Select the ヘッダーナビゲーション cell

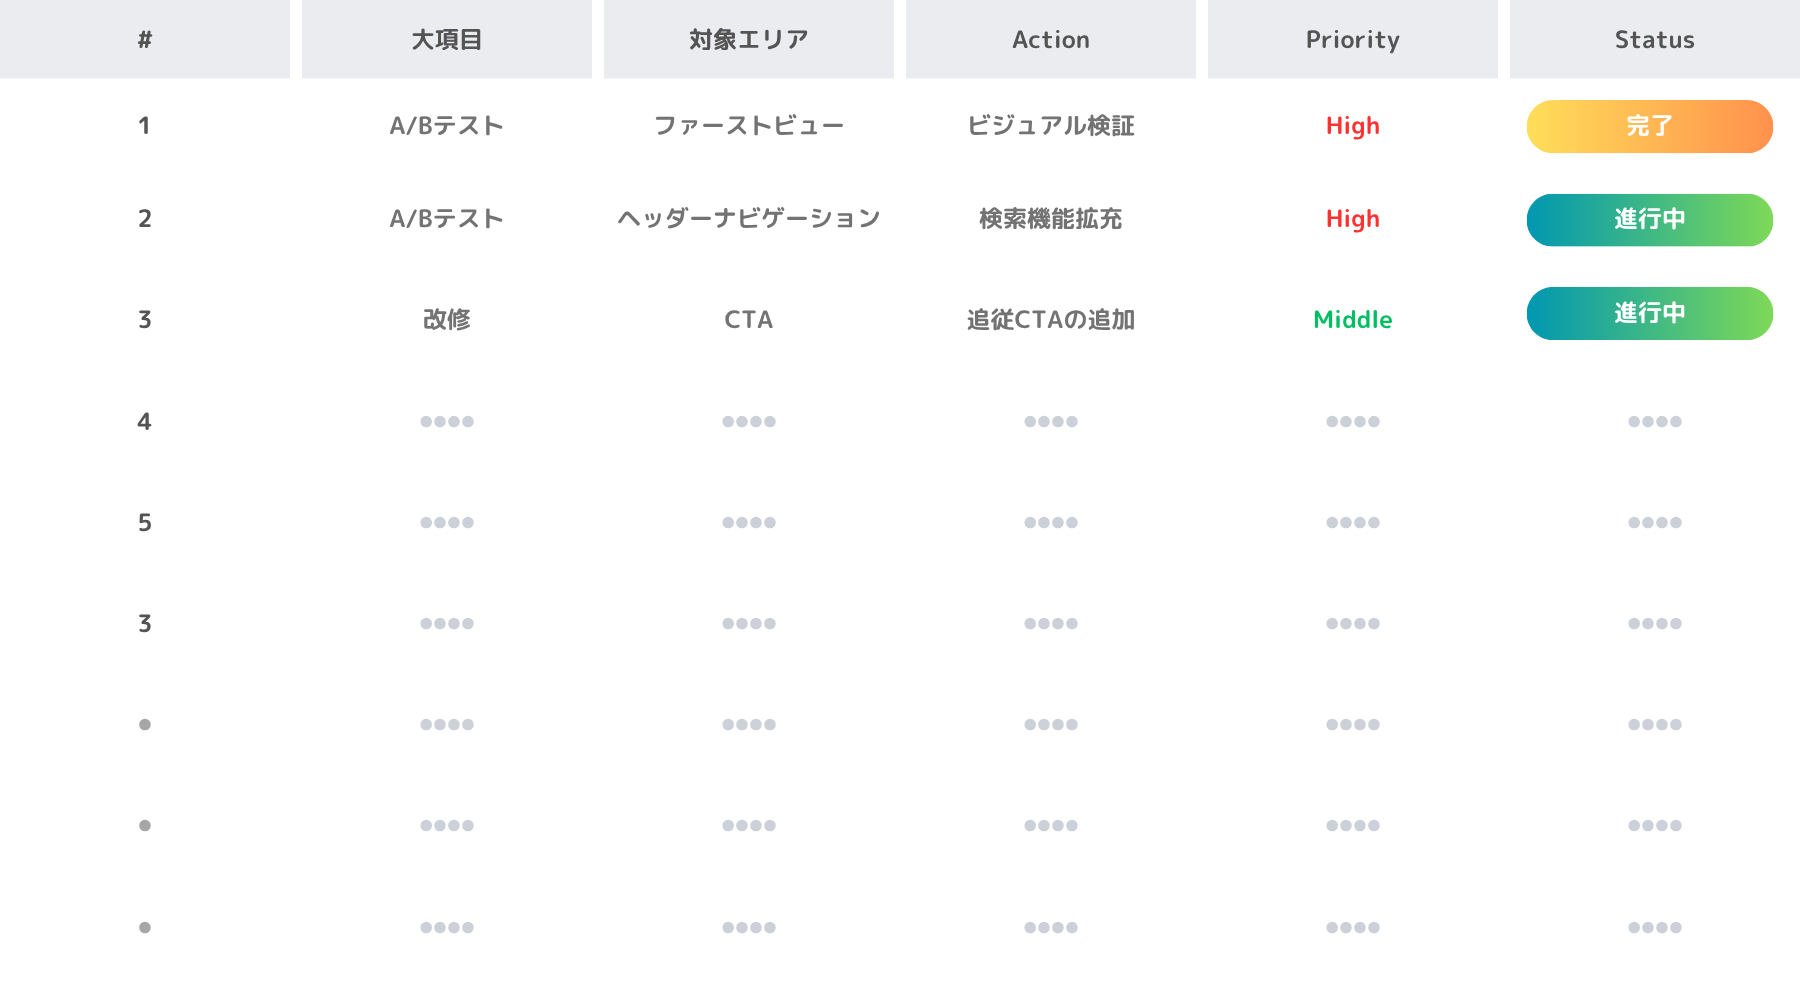click(749, 219)
